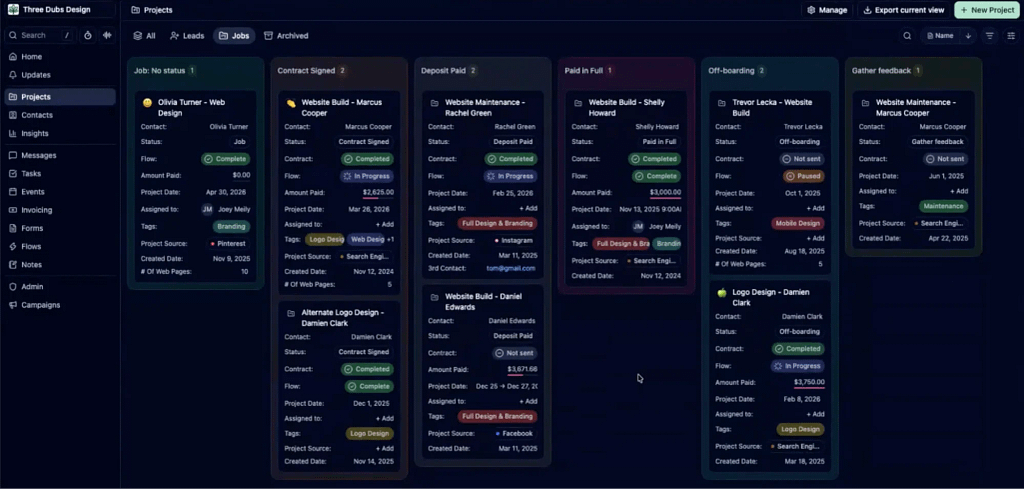Open Flows in sidebar

[60, 247]
